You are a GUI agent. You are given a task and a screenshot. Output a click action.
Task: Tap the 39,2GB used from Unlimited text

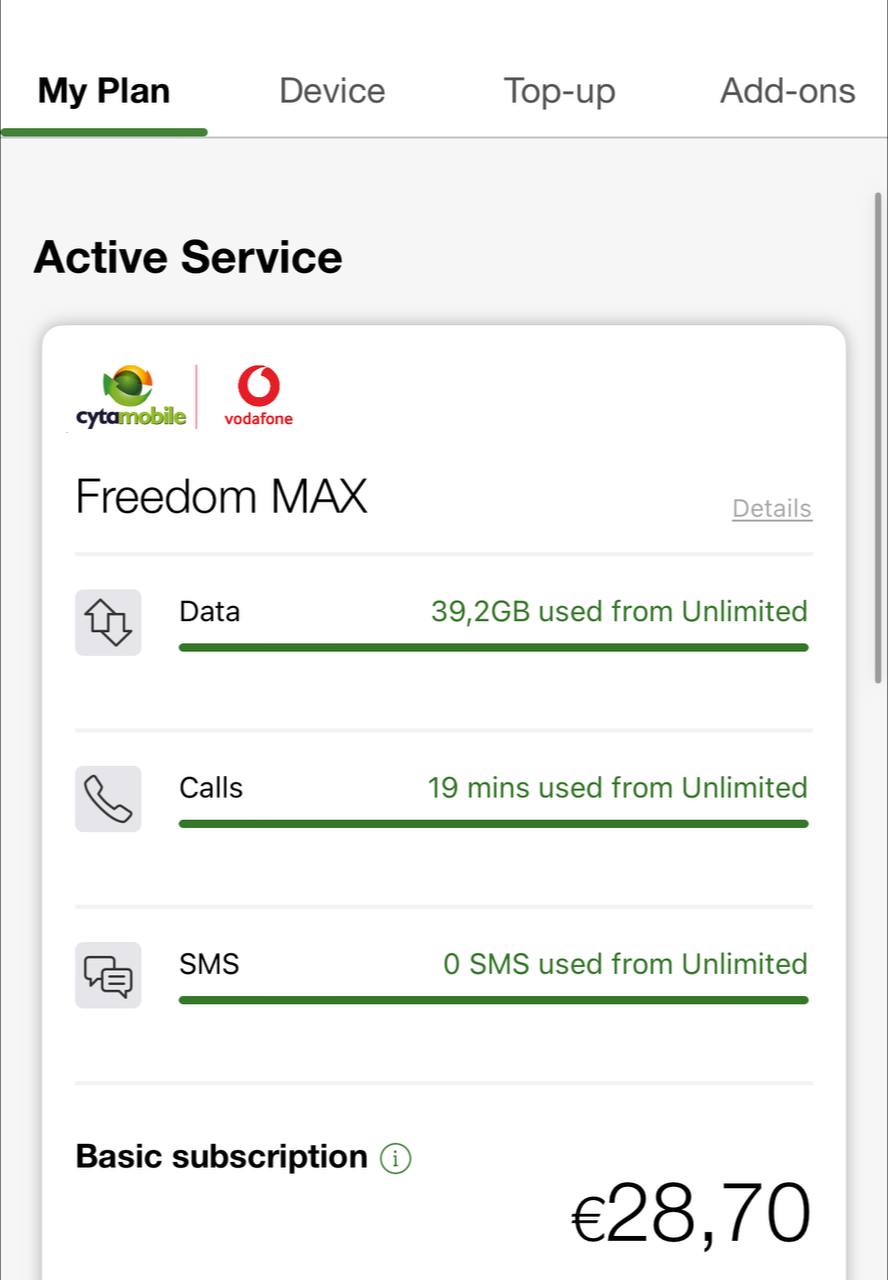click(619, 611)
